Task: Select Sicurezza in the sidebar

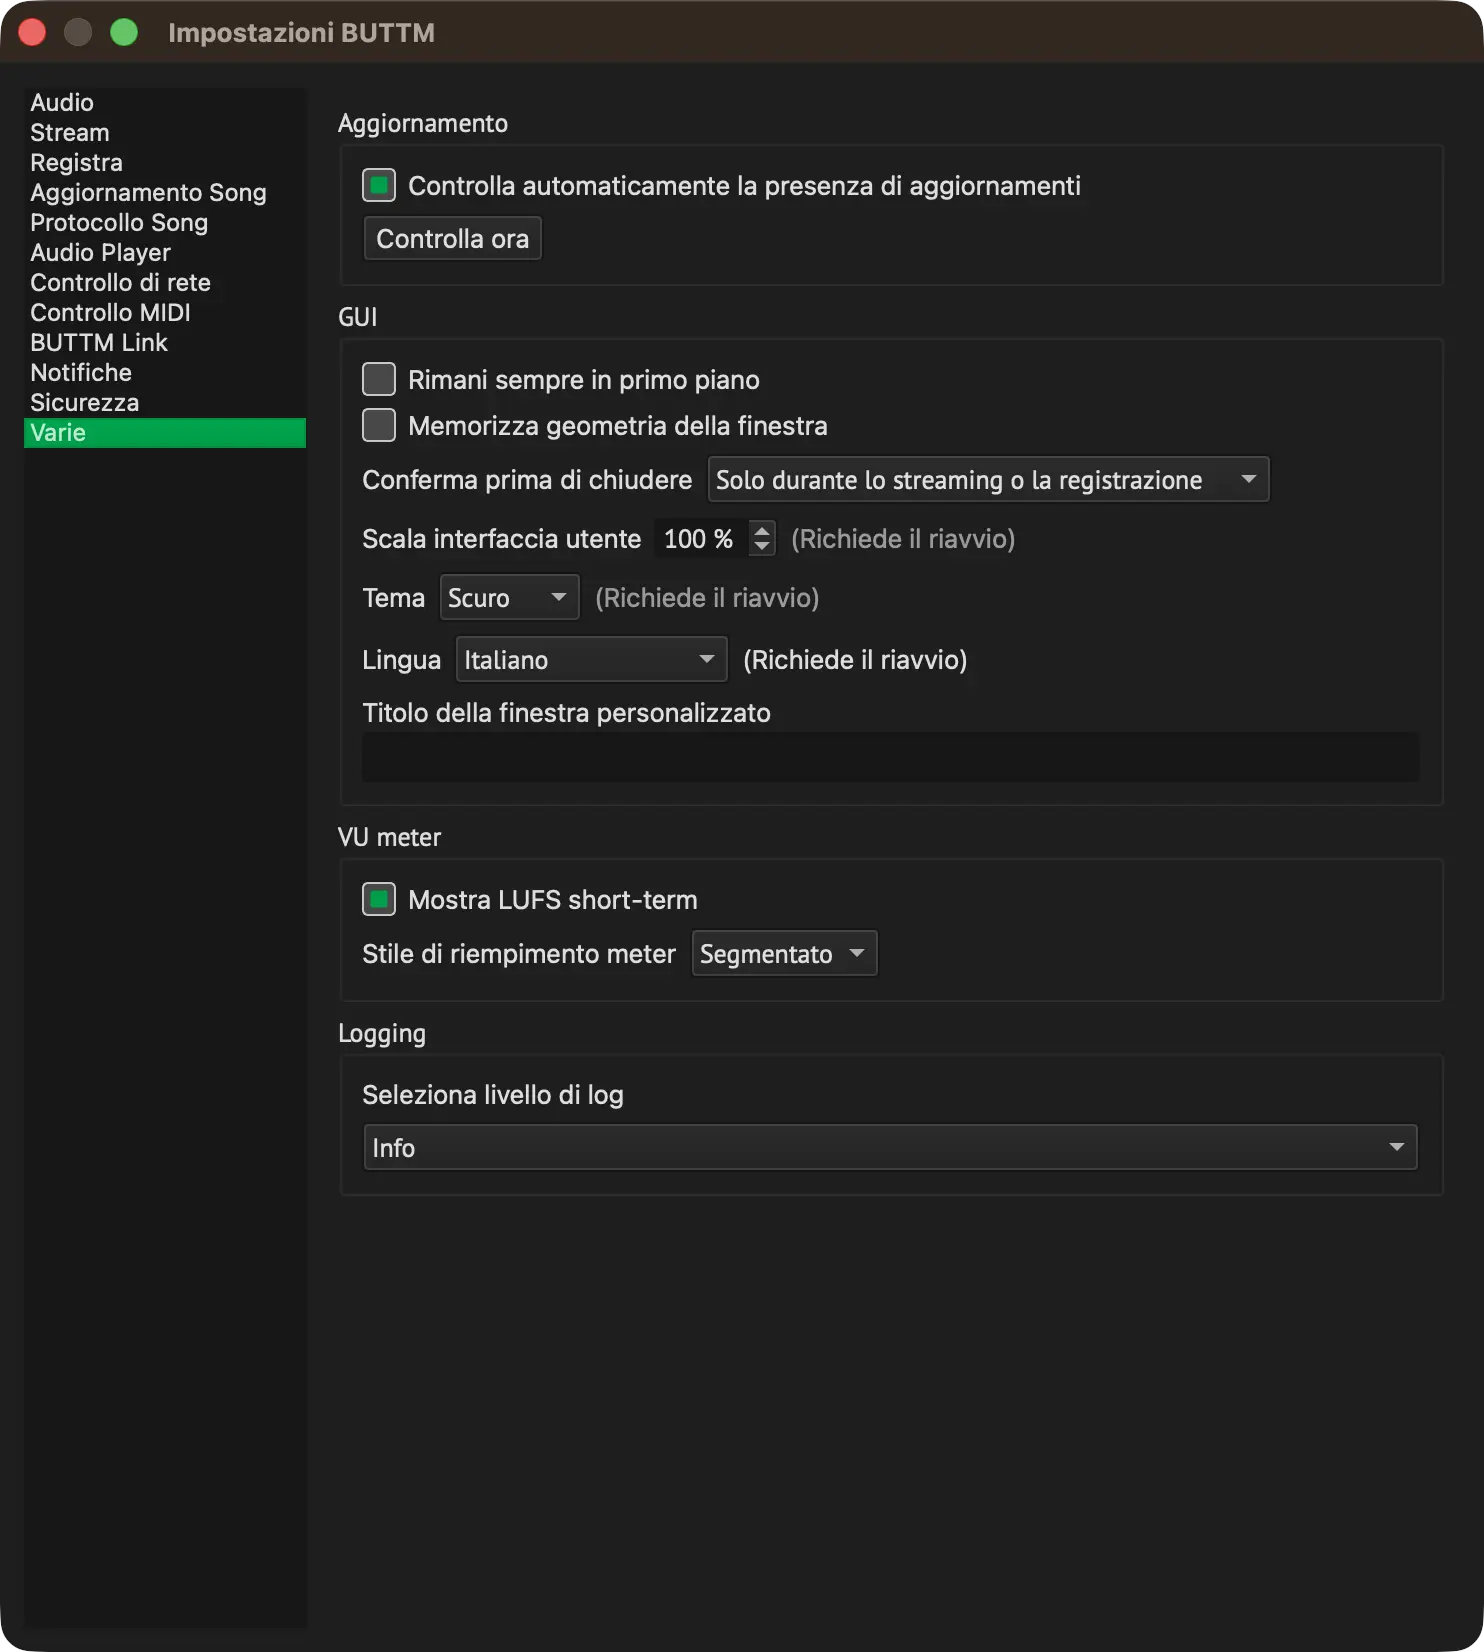Action: pos(165,403)
